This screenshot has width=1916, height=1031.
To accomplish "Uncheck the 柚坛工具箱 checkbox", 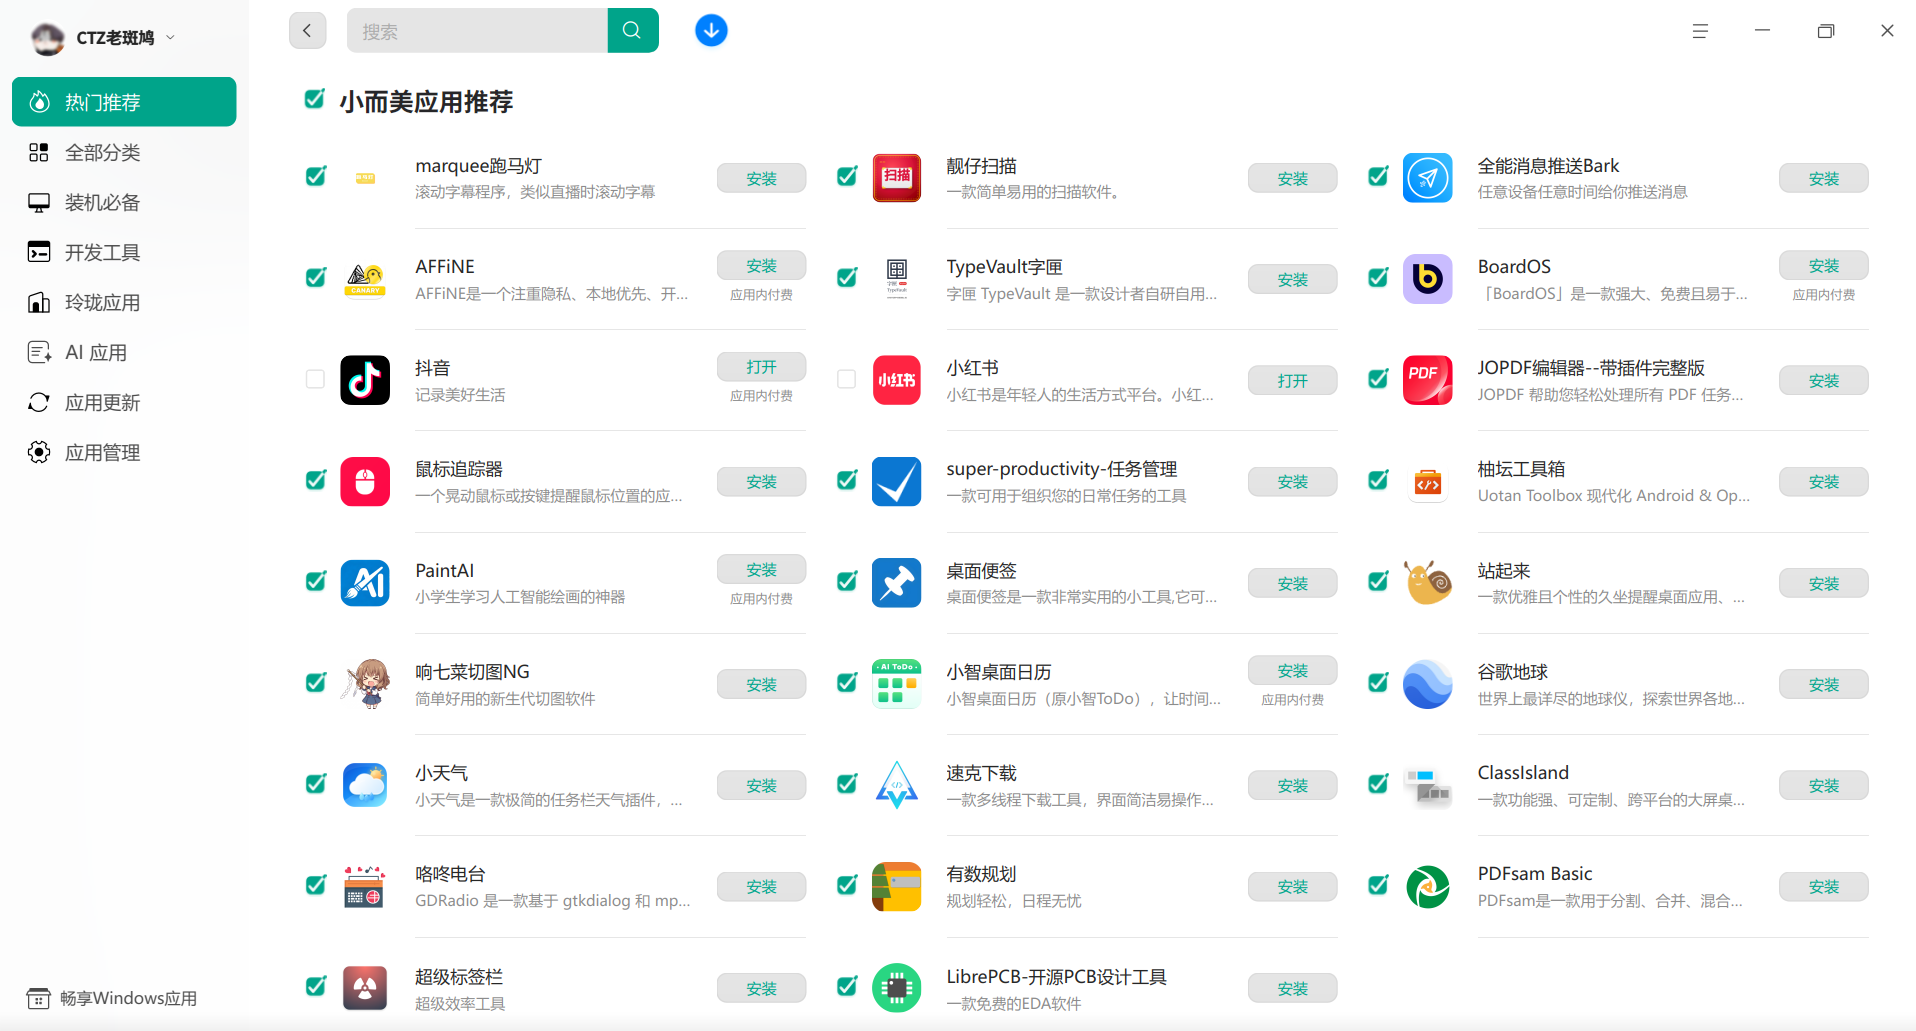I will [x=1377, y=480].
